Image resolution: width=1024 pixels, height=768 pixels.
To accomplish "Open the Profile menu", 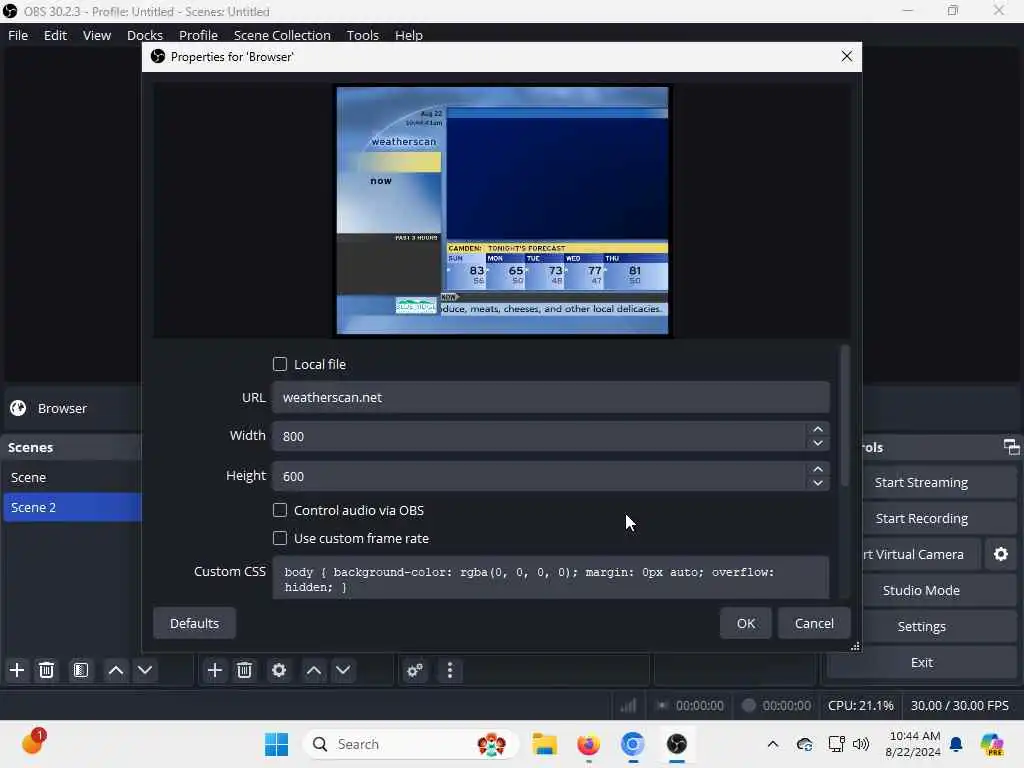I will coord(198,35).
